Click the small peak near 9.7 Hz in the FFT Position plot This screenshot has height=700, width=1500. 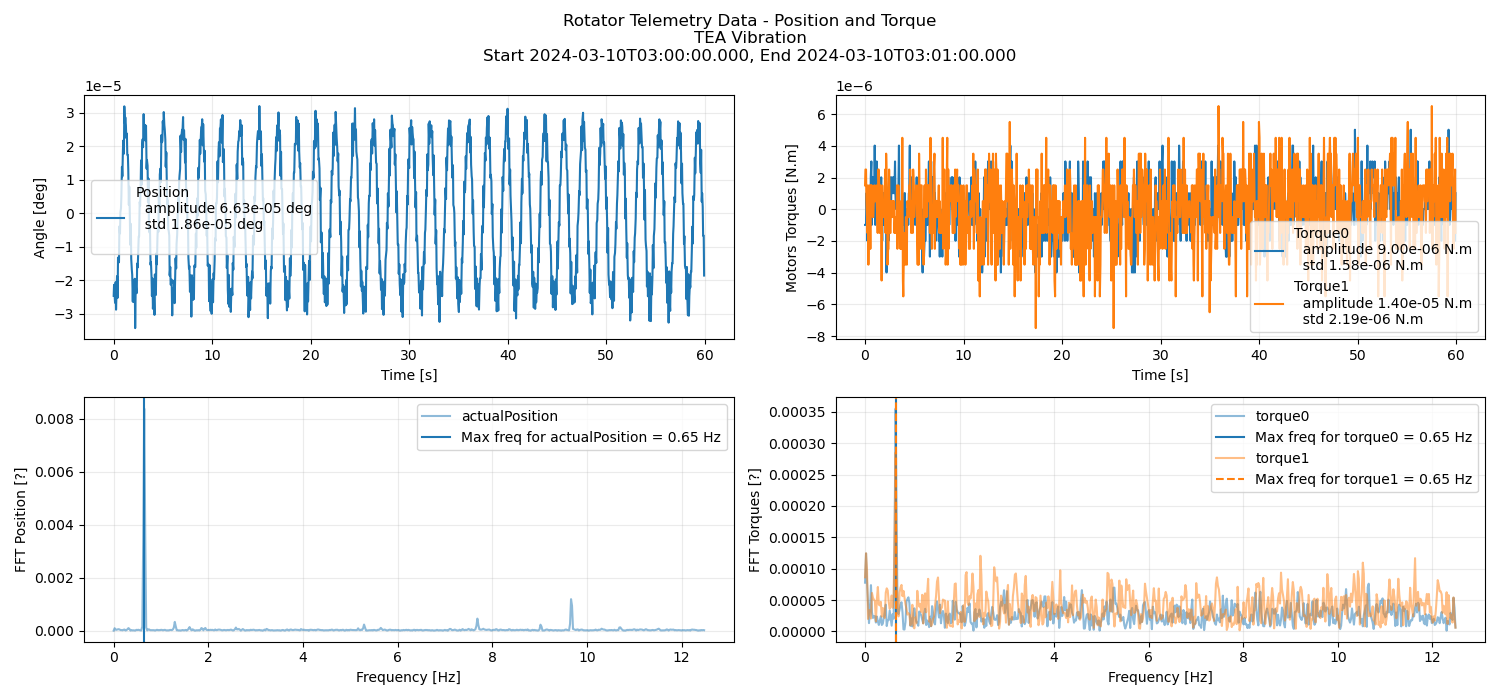(571, 614)
